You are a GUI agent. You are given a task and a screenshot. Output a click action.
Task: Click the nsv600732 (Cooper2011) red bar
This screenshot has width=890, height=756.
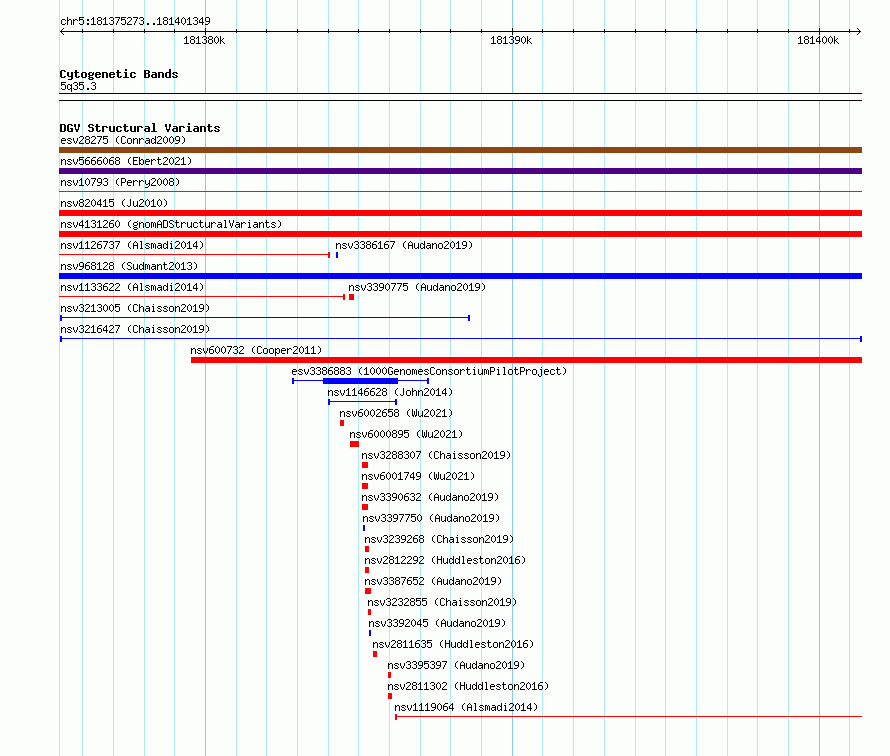pyautogui.click(x=526, y=360)
